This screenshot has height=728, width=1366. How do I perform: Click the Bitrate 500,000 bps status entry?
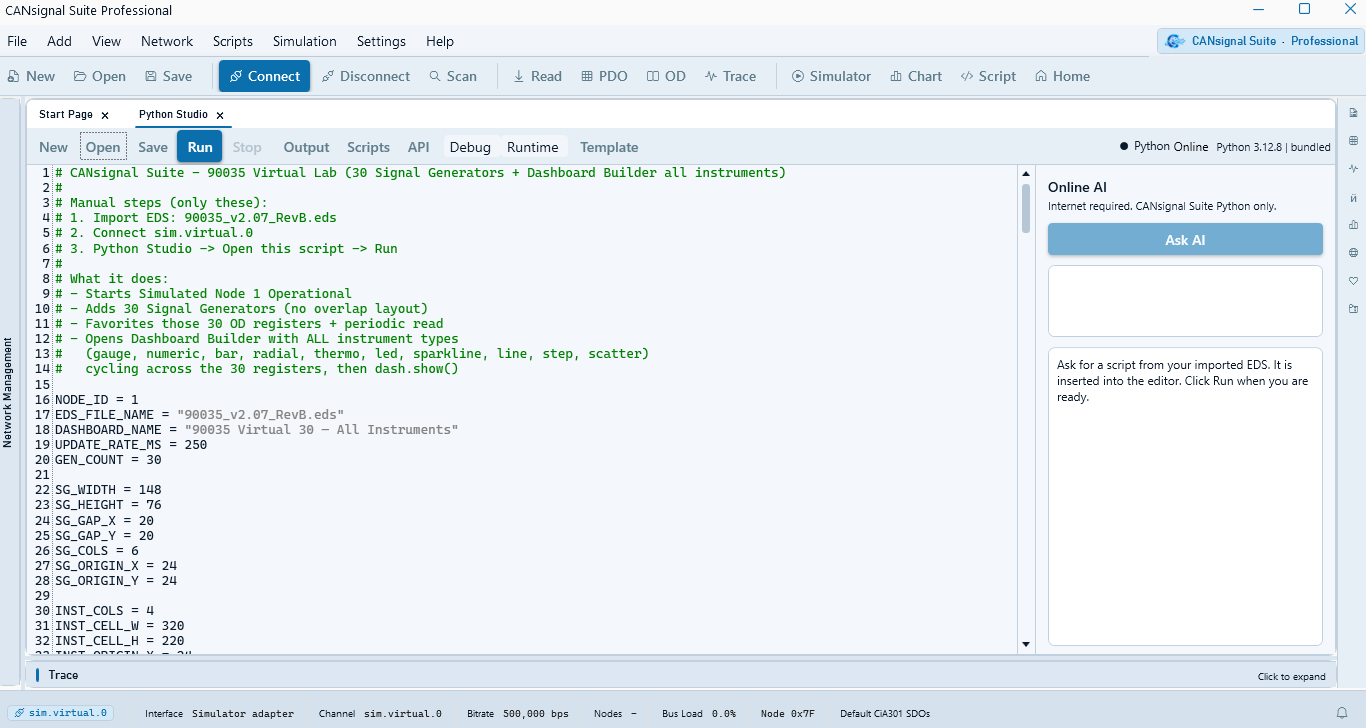click(x=518, y=714)
